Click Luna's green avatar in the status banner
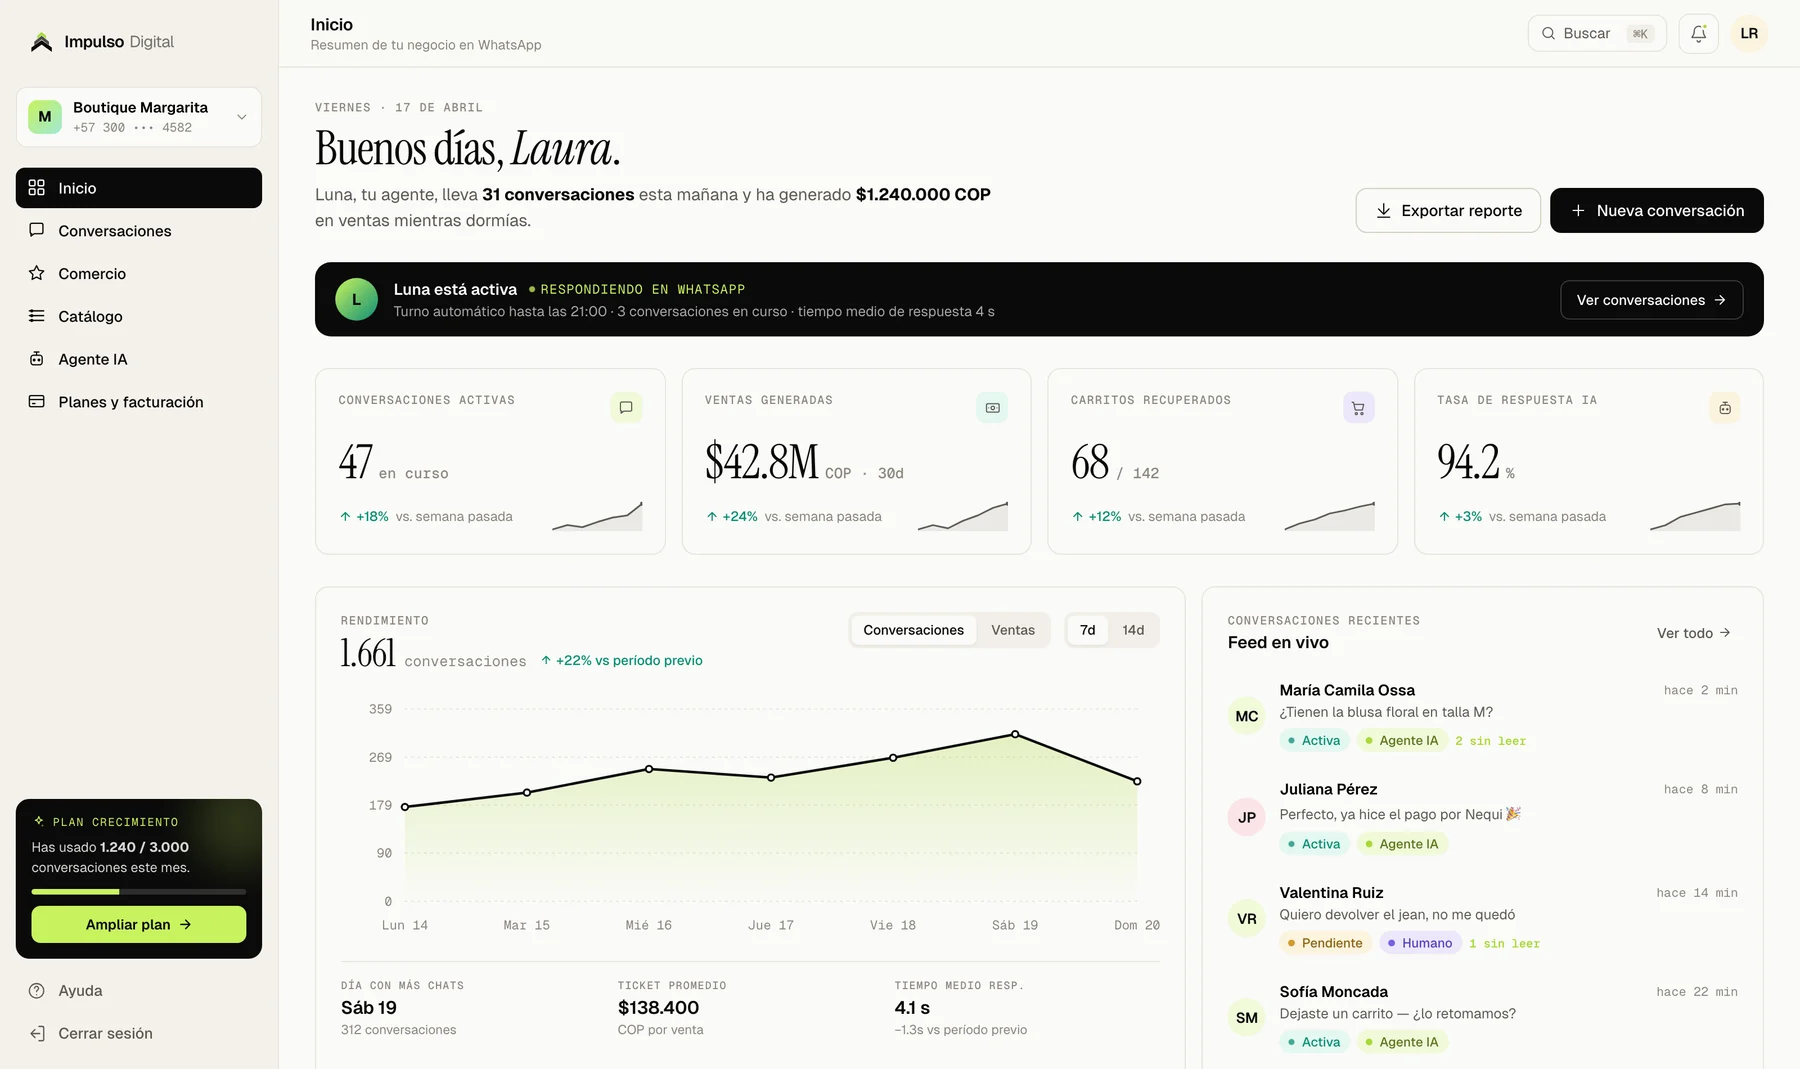The image size is (1800, 1069). coord(356,300)
